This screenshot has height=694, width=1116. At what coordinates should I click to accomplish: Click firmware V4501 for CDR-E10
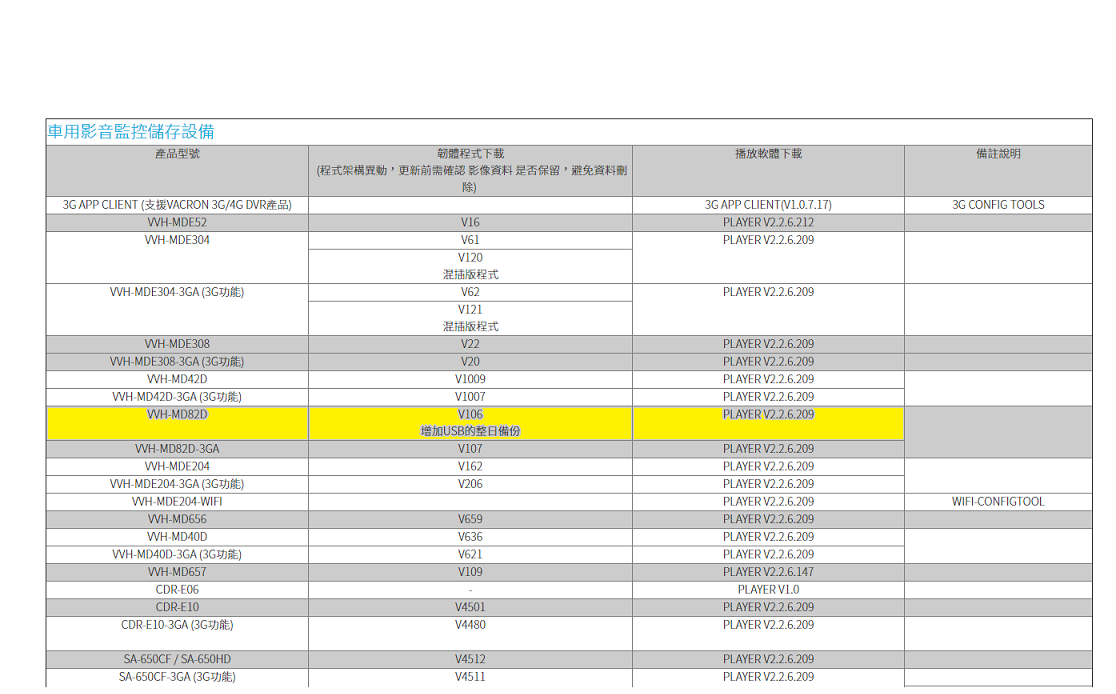coord(470,607)
